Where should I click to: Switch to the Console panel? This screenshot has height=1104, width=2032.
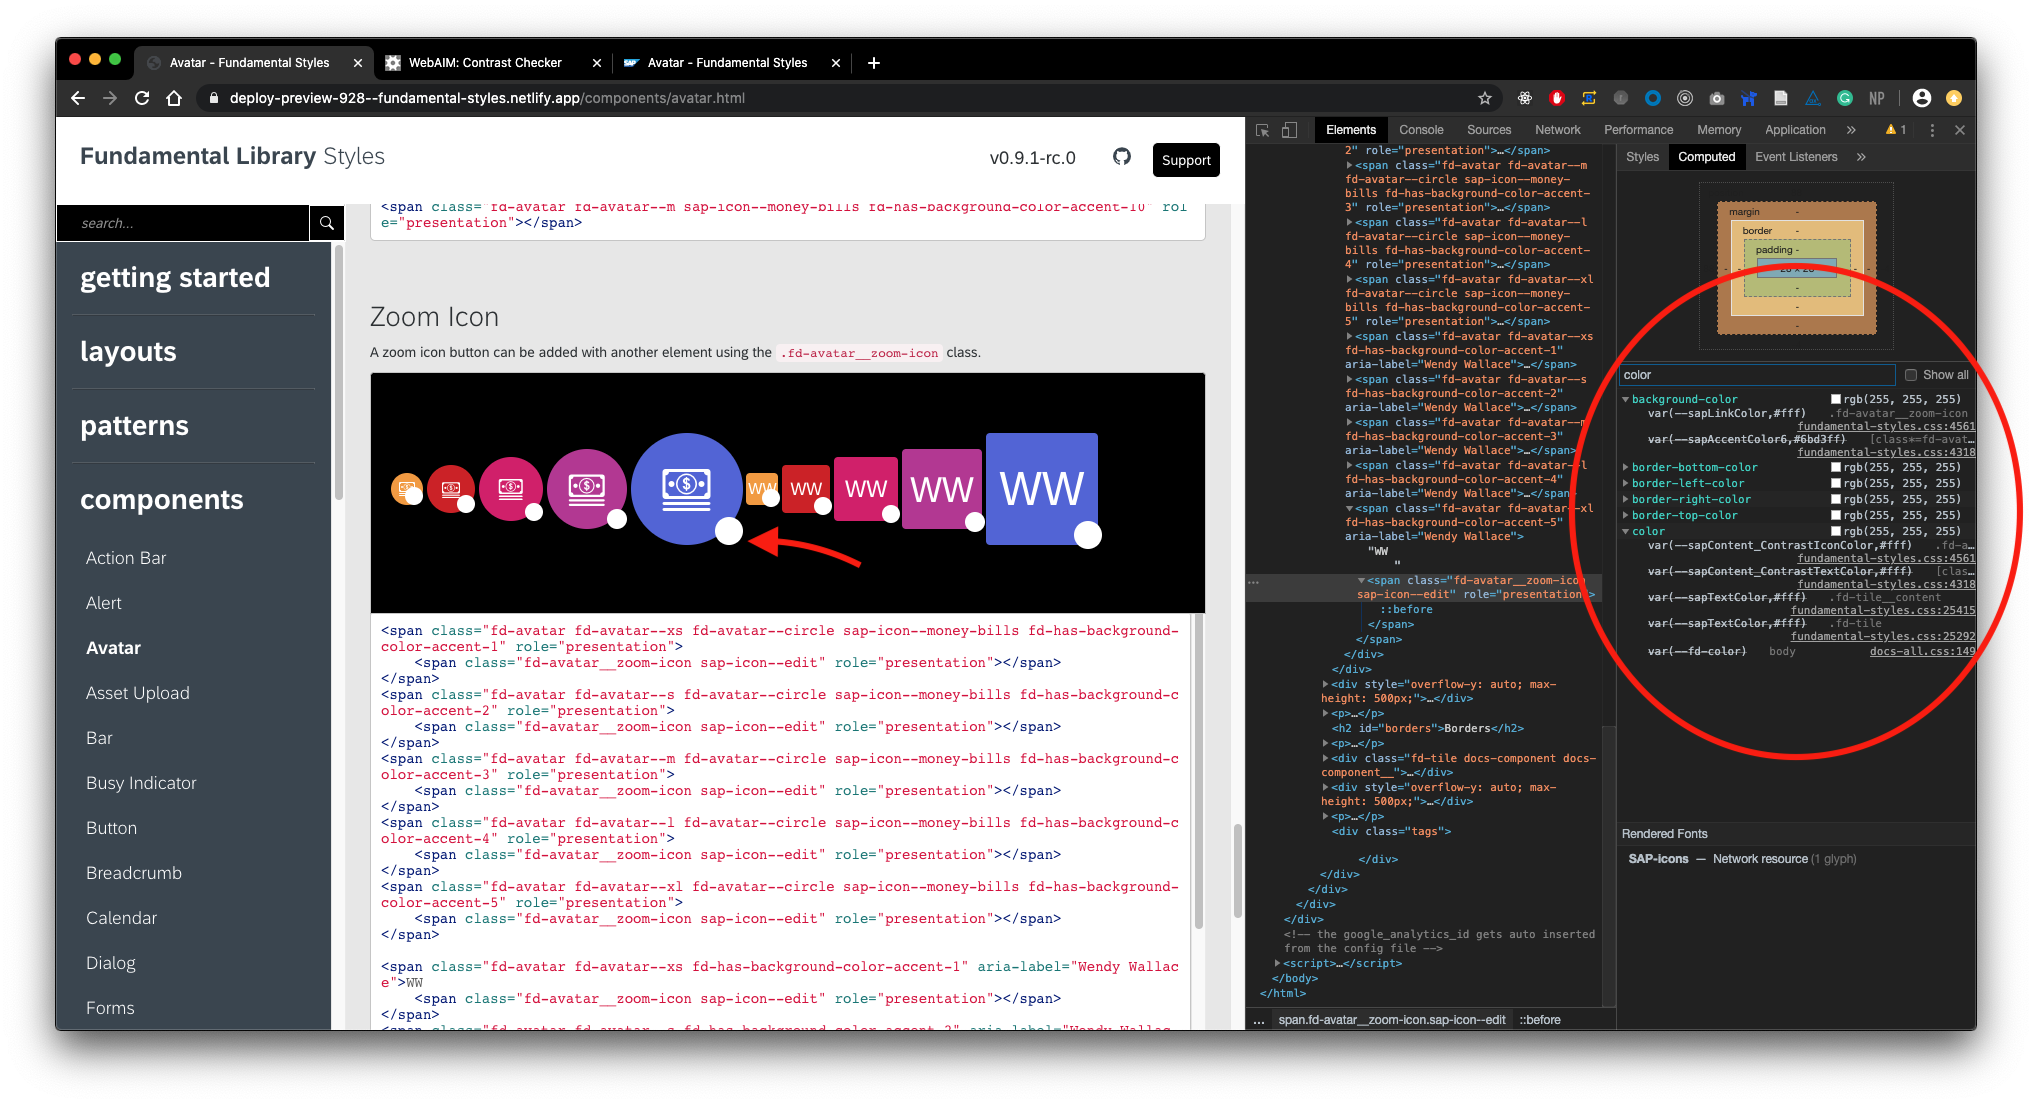pyautogui.click(x=1421, y=130)
